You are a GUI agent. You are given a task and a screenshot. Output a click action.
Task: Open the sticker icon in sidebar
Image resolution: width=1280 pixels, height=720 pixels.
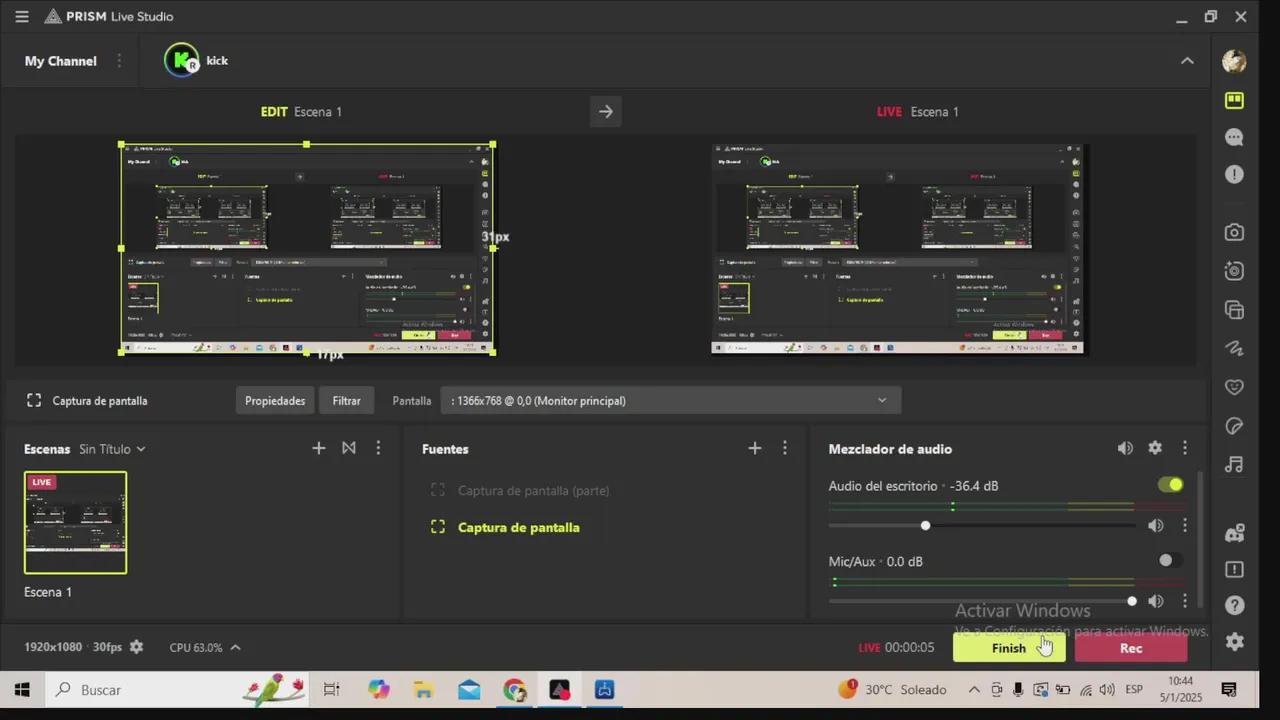(1234, 426)
